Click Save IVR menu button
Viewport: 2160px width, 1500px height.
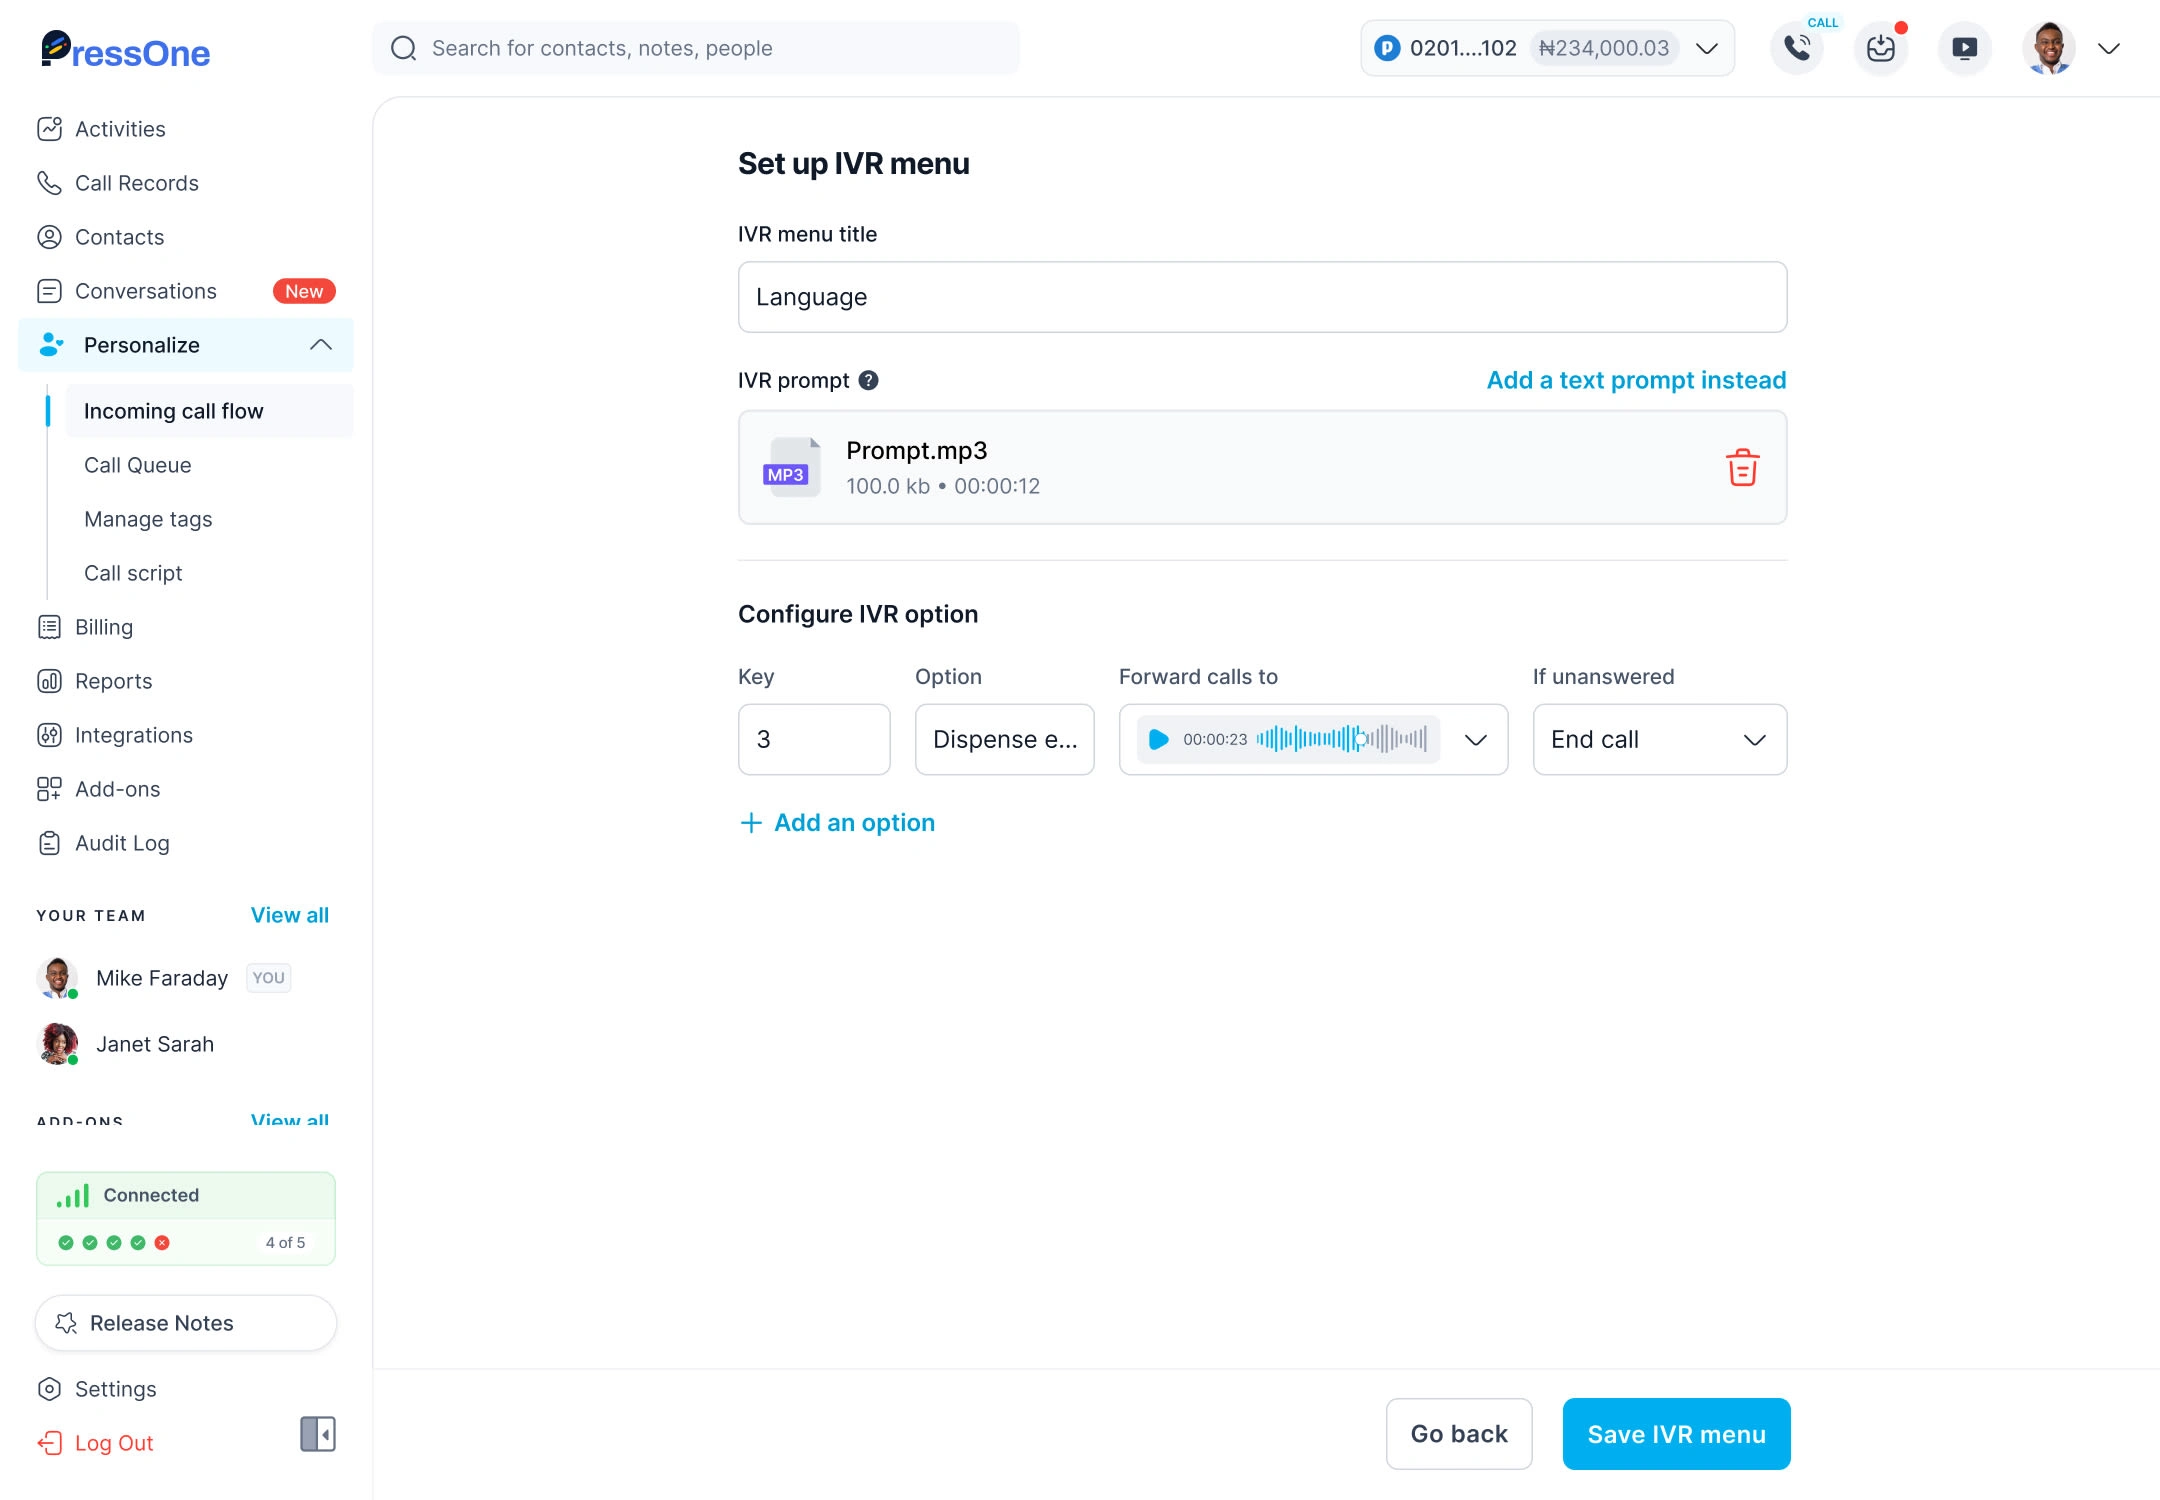(x=1676, y=1434)
